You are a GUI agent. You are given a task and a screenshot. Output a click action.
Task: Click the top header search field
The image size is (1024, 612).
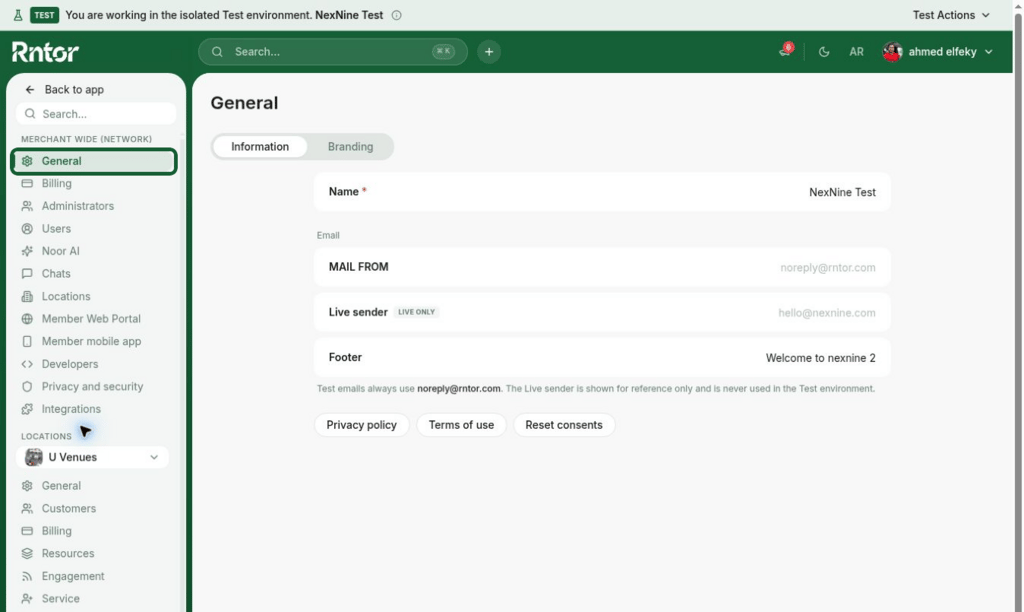coord(332,52)
